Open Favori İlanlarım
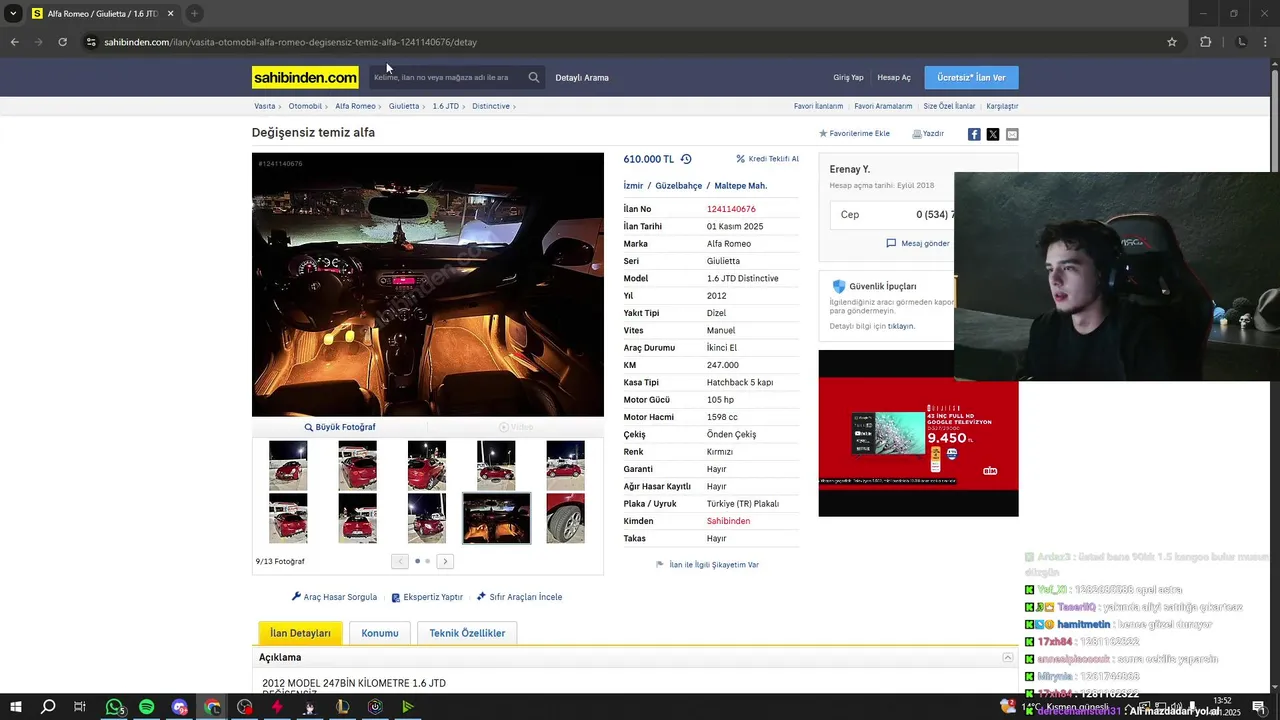This screenshot has height=720, width=1280. [x=818, y=106]
